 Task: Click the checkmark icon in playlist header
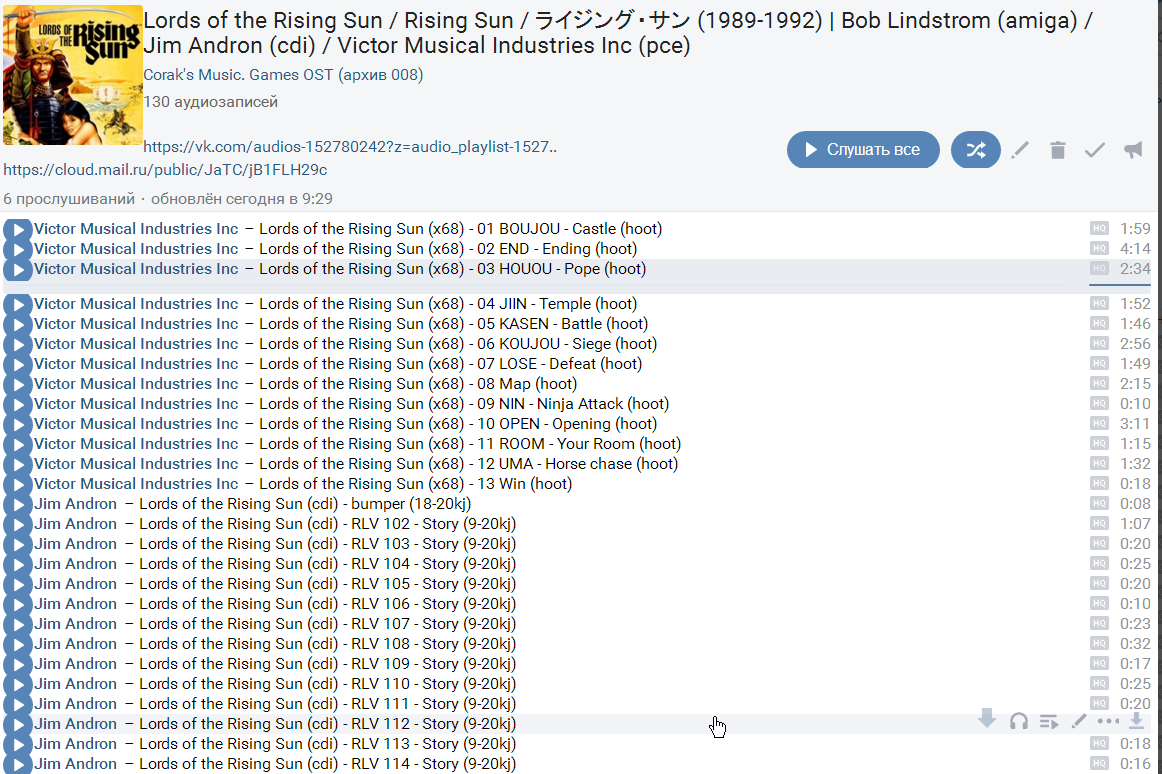click(1095, 150)
